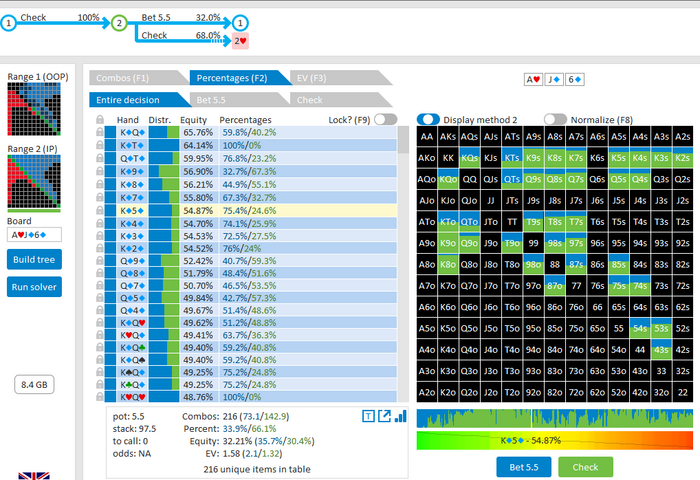Image resolution: width=700 pixels, height=480 pixels.
Task: Click the Percentages column header
Action: [245, 120]
